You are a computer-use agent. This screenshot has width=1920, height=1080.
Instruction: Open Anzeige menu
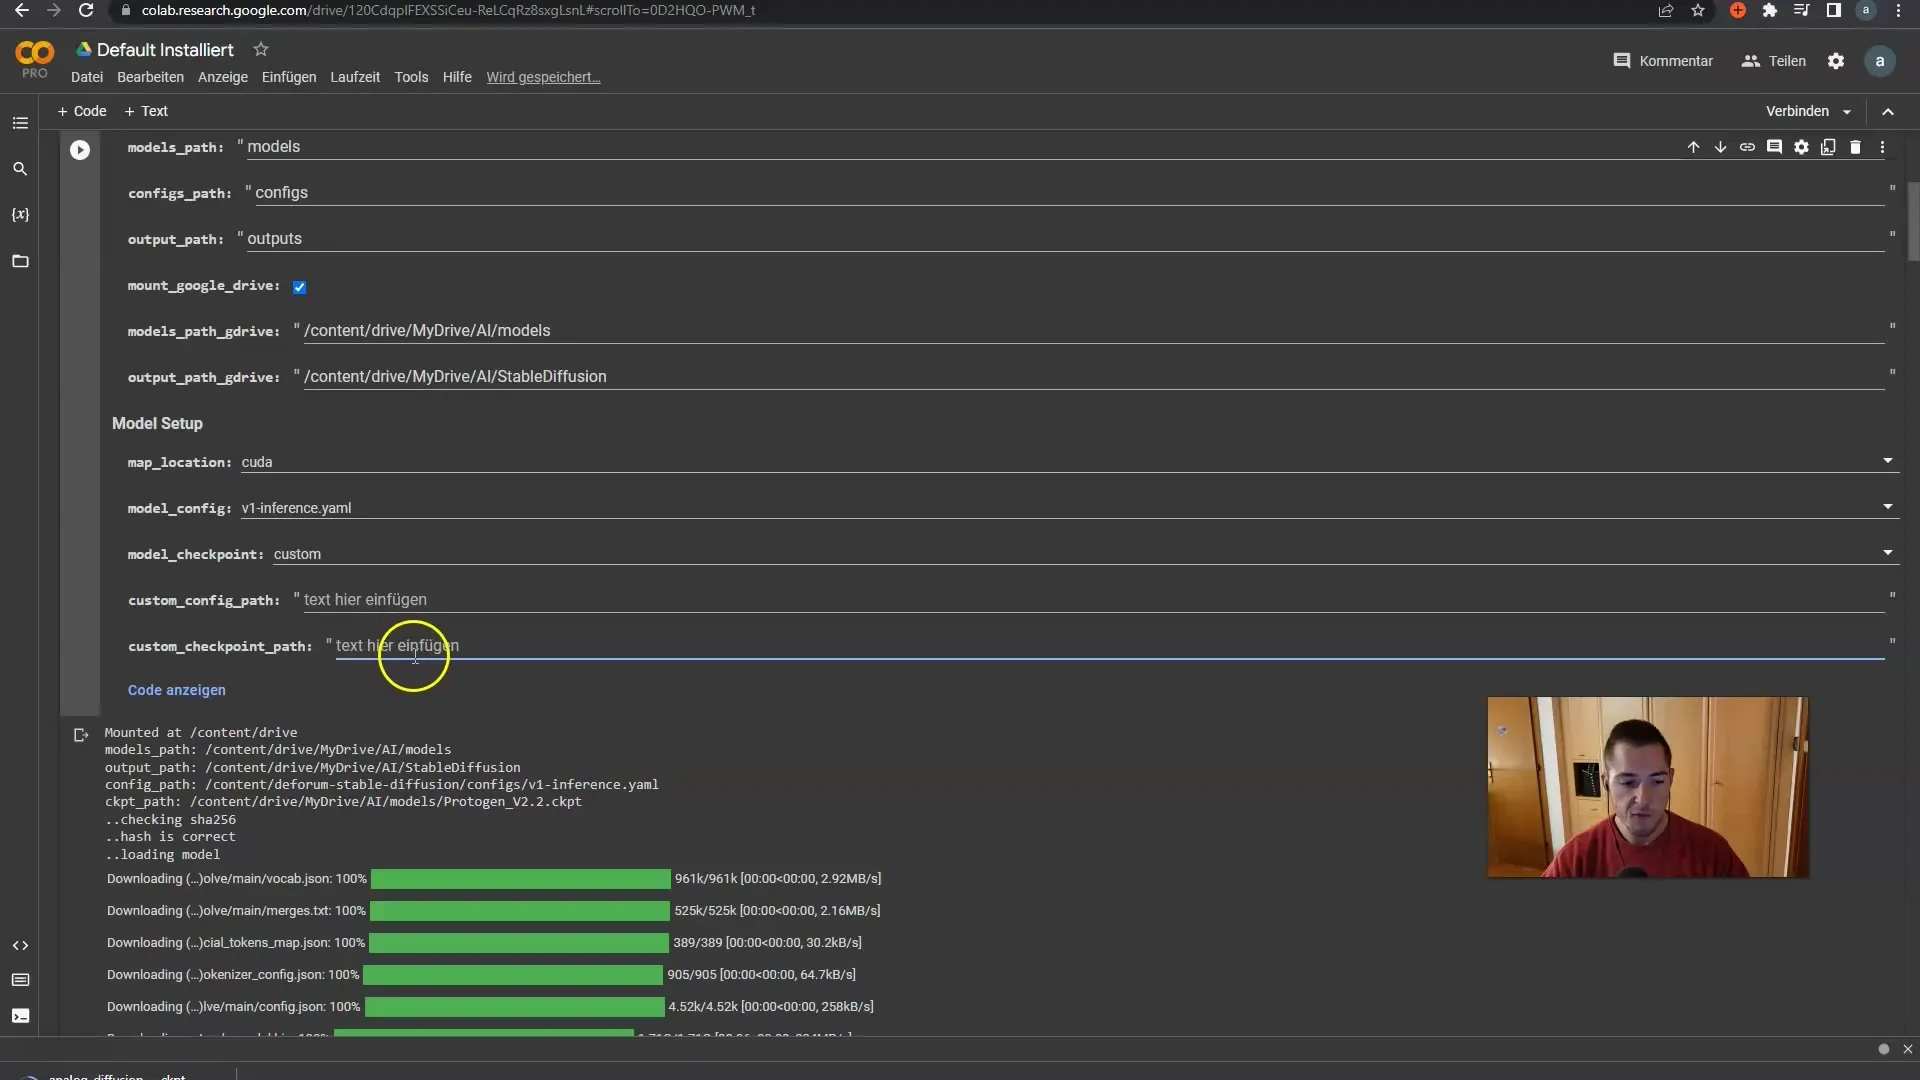[x=223, y=77]
